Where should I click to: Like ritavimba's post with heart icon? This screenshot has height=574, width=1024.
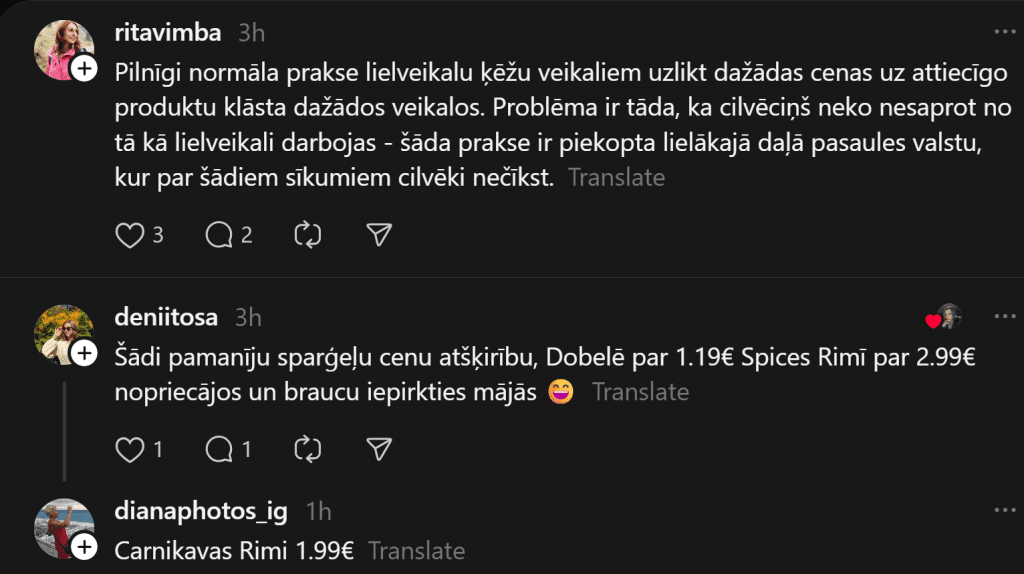coord(130,235)
